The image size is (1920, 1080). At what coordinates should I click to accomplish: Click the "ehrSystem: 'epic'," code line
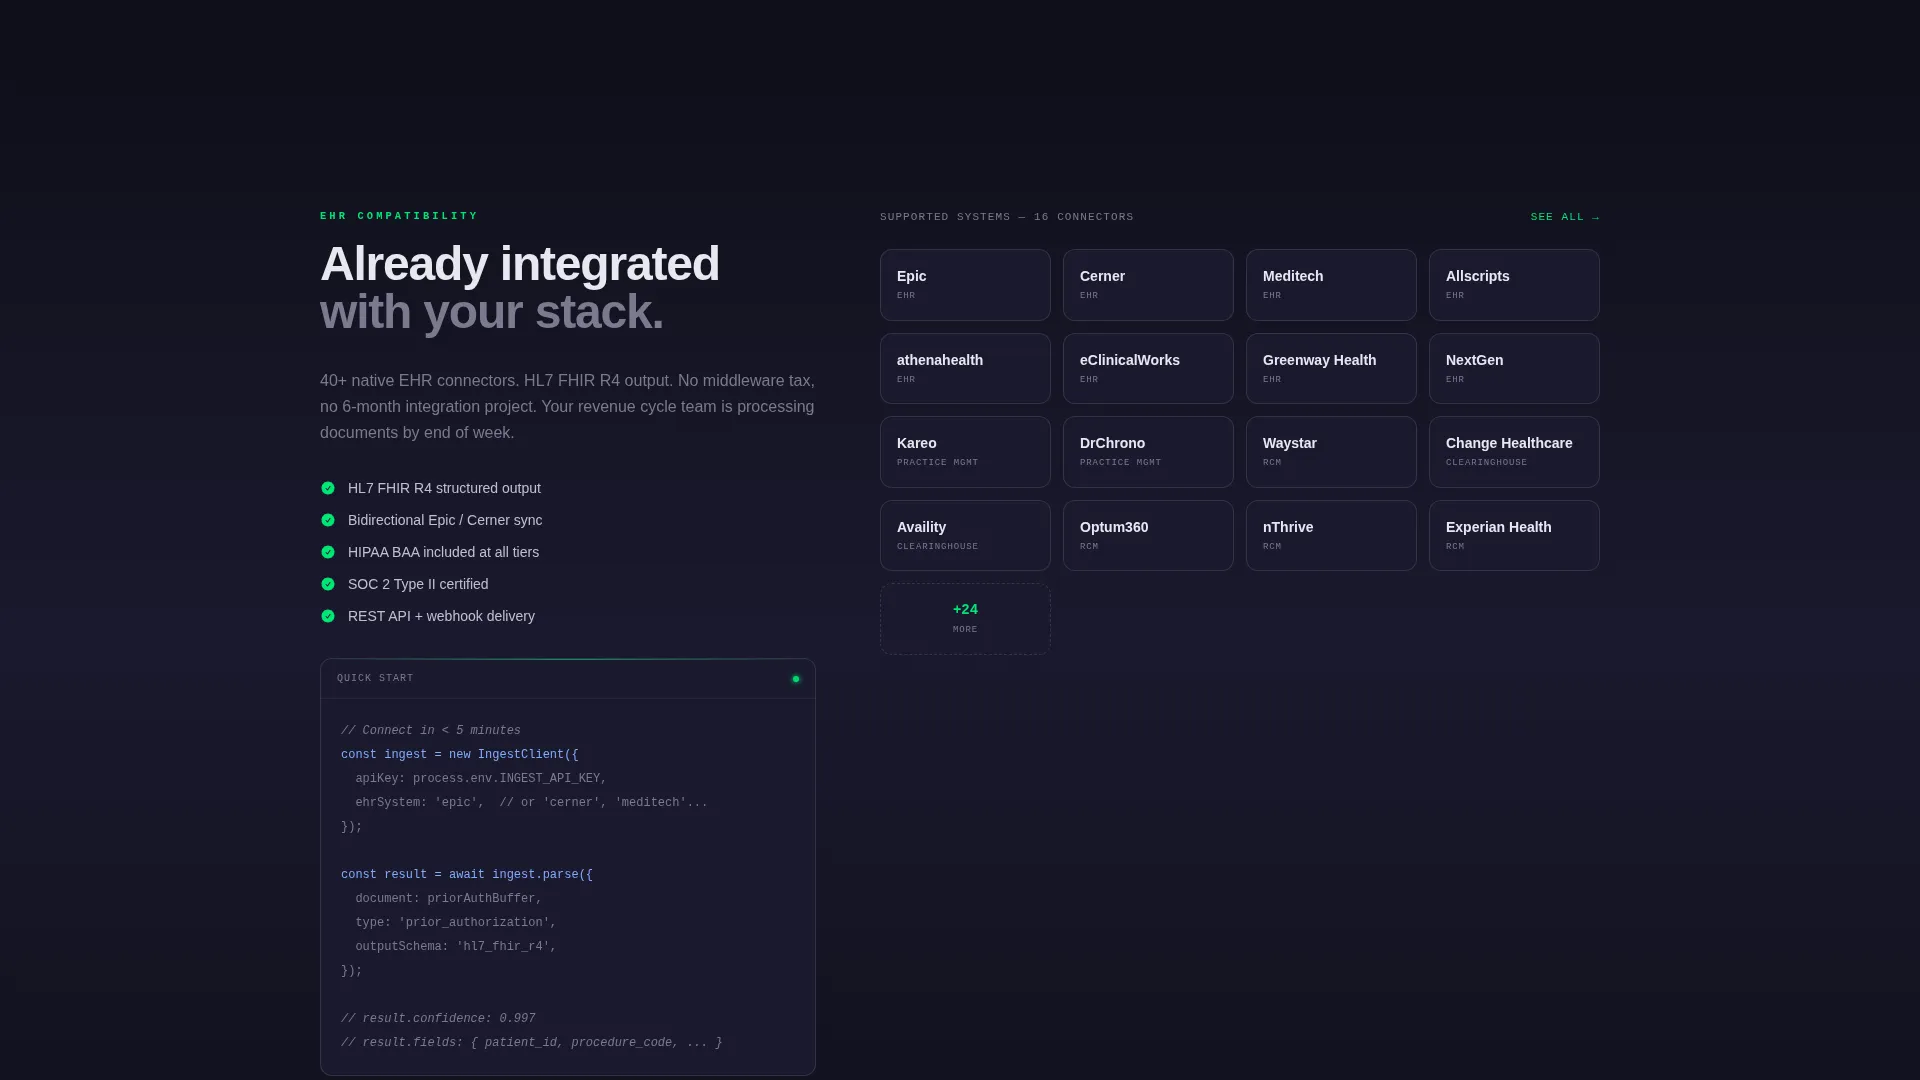pos(419,802)
